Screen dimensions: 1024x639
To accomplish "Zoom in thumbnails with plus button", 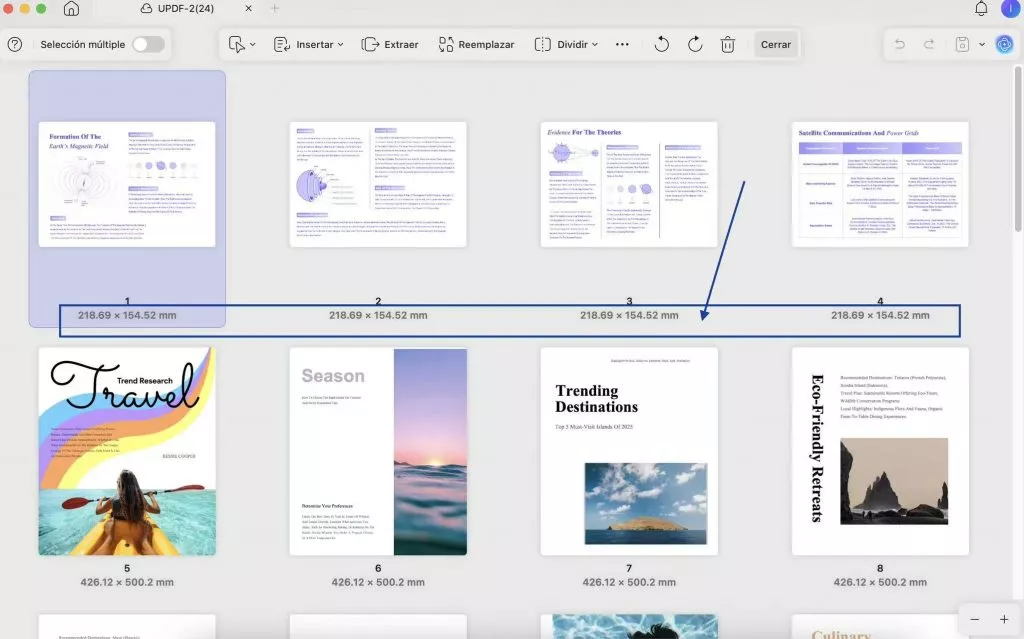I will 1004,619.
